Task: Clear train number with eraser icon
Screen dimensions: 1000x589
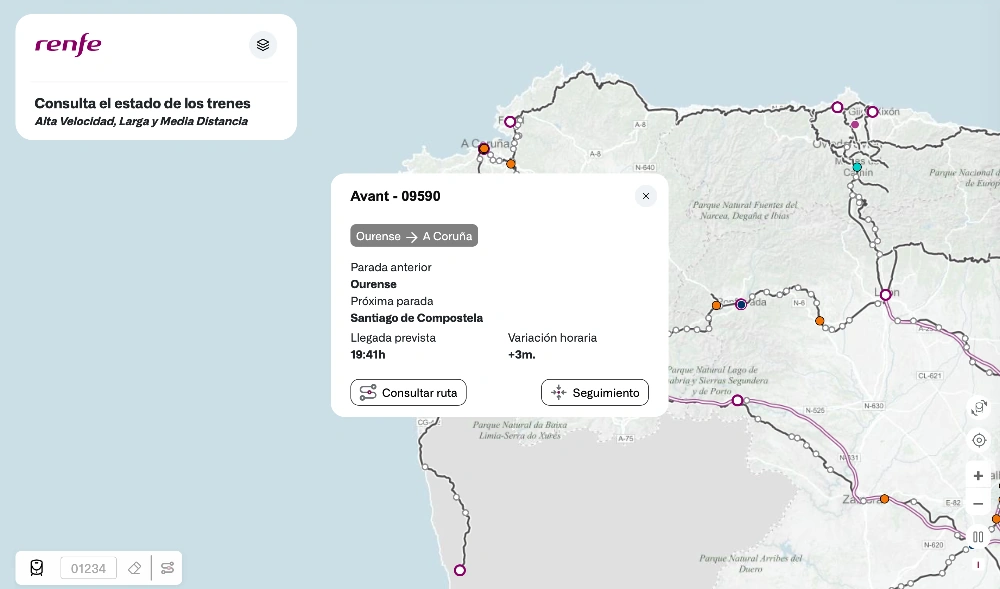Action: [x=135, y=568]
